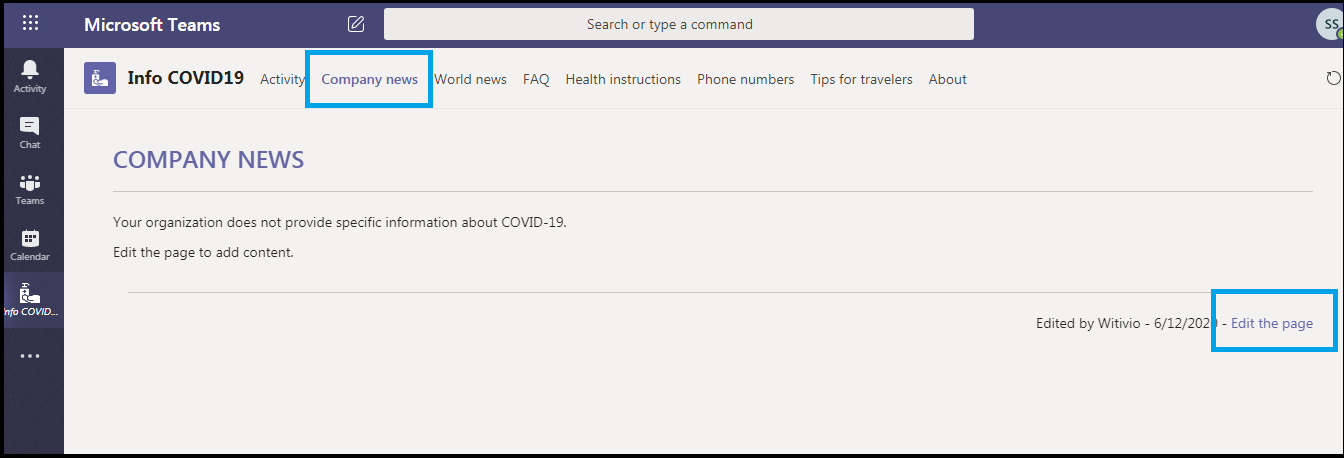Open the Phone numbers tab
Image resolution: width=1344 pixels, height=458 pixels.
(x=746, y=79)
